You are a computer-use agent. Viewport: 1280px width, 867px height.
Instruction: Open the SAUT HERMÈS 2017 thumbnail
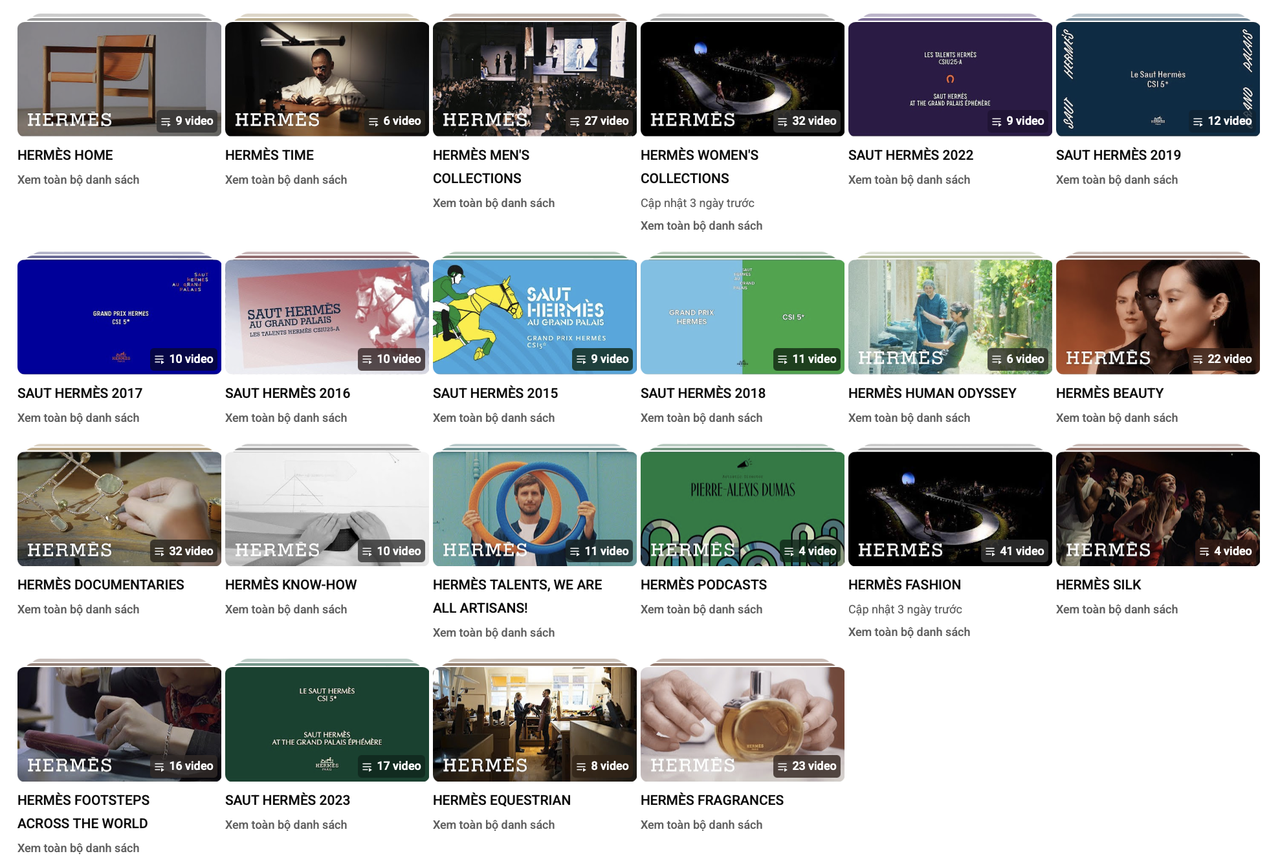[119, 317]
